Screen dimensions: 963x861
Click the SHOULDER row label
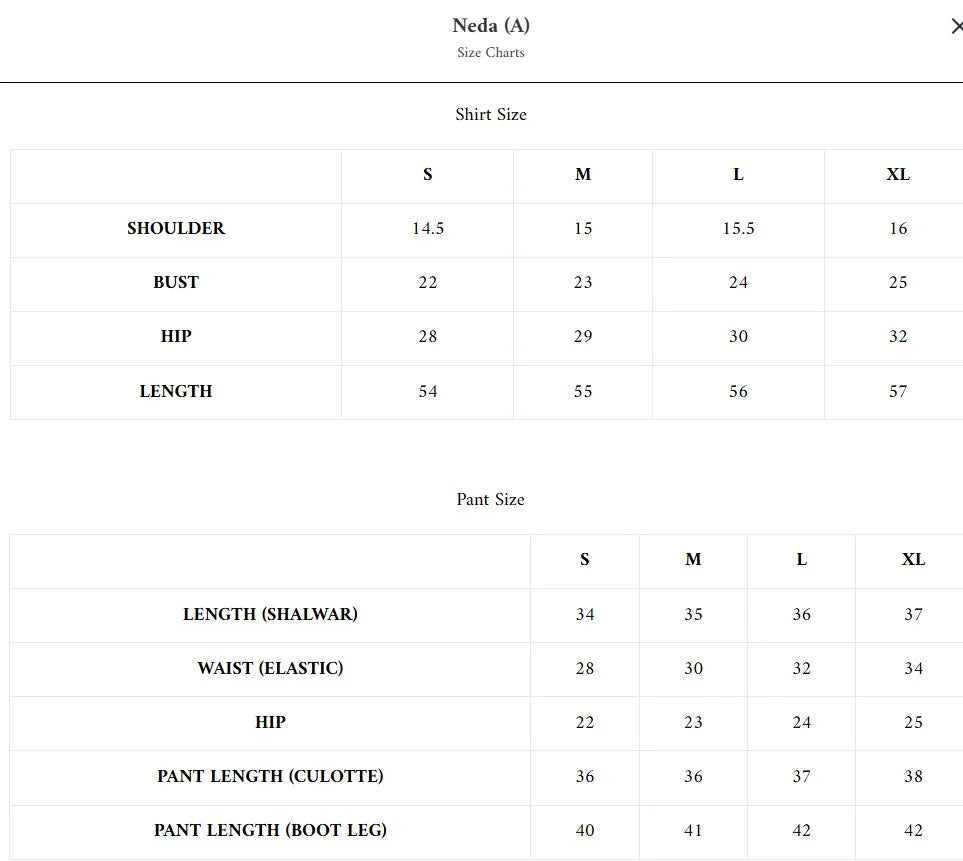176,228
